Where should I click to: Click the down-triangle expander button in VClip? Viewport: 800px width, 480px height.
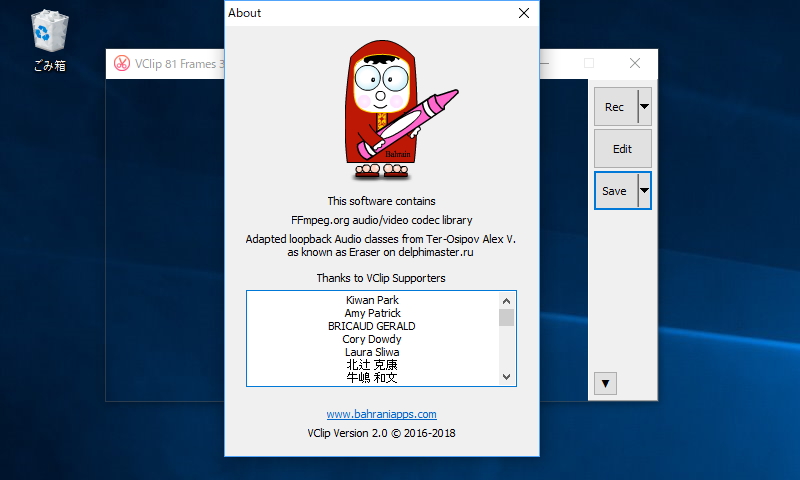606,384
